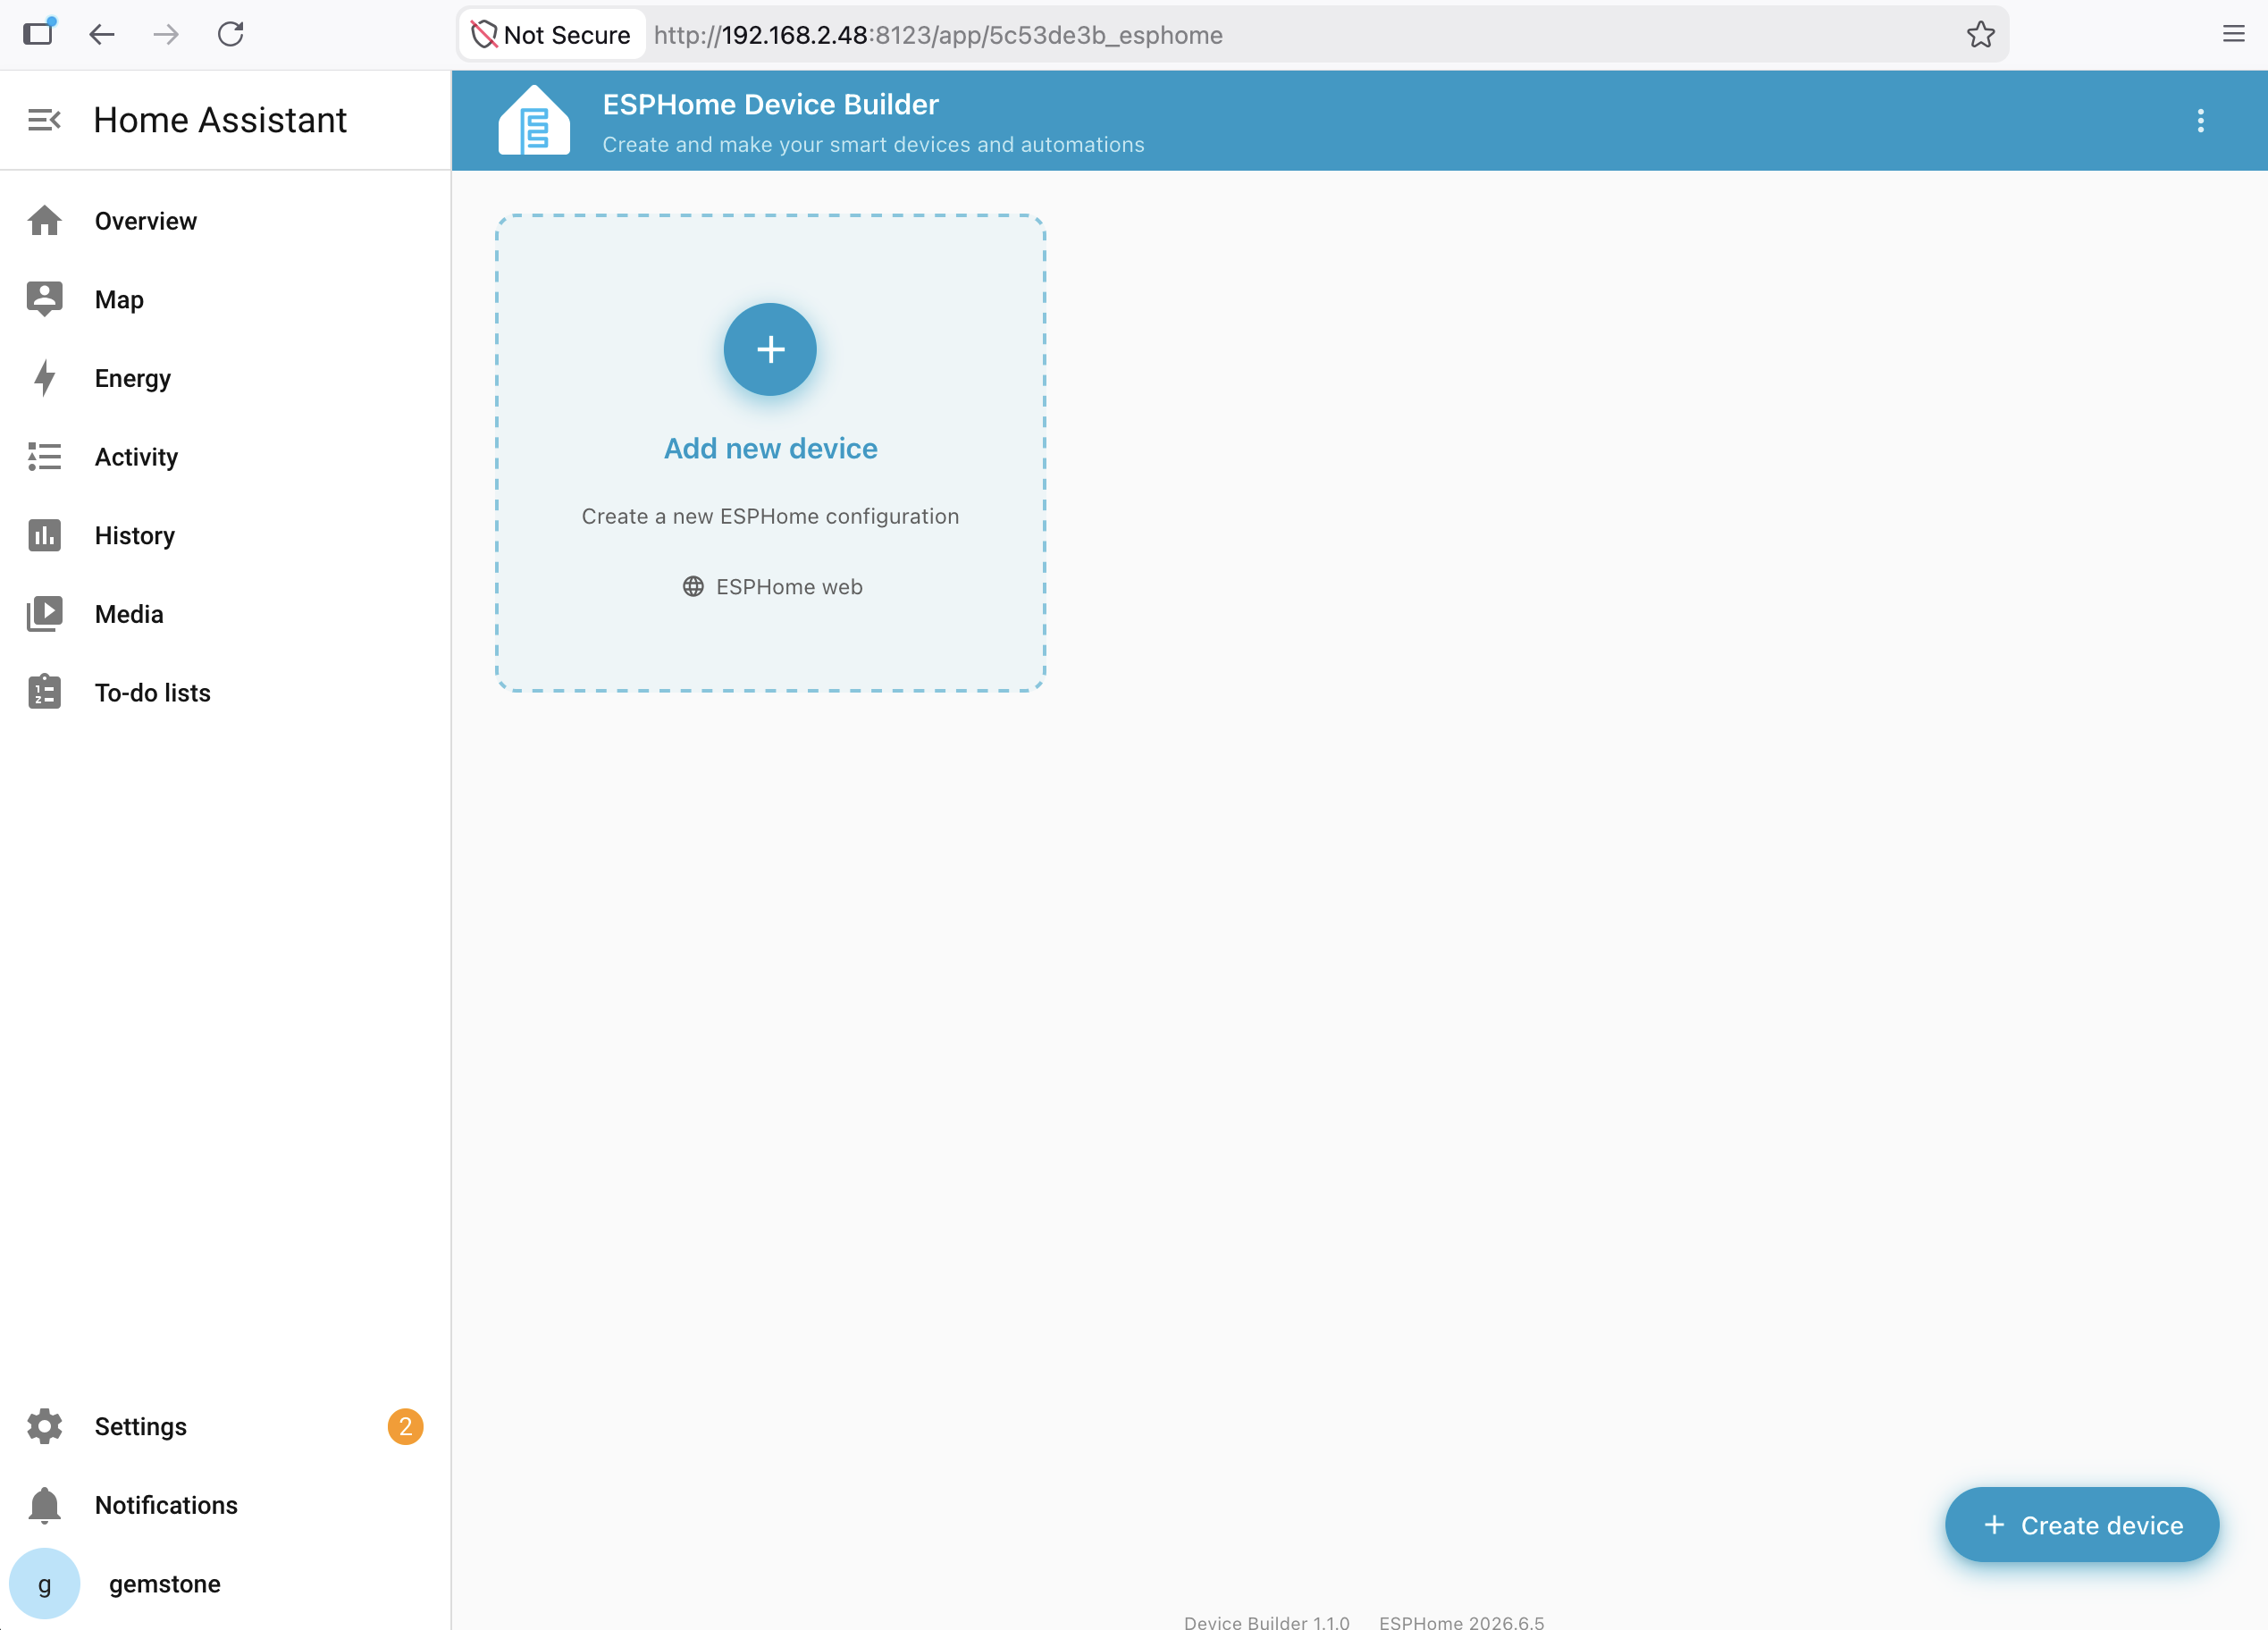The height and width of the screenshot is (1630, 2268).
Task: Open the browser hamburger menu
Action: (2233, 35)
